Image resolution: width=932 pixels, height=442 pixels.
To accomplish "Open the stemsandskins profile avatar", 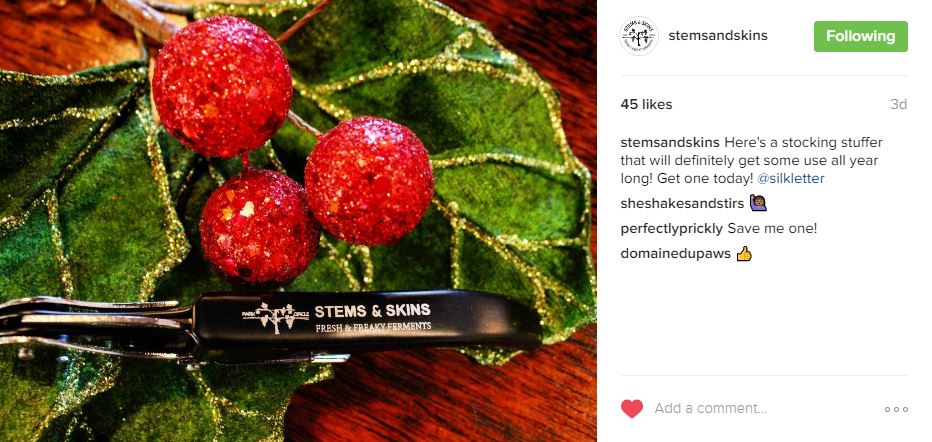I will point(639,36).
